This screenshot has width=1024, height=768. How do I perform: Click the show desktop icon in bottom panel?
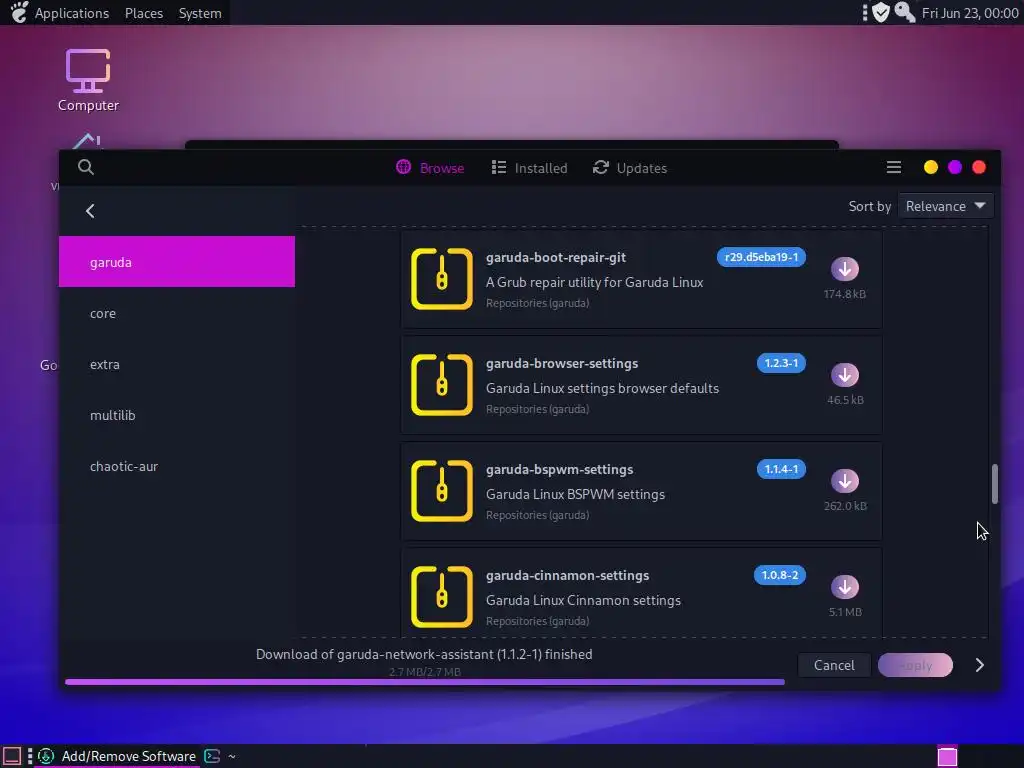pyautogui.click(x=12, y=756)
